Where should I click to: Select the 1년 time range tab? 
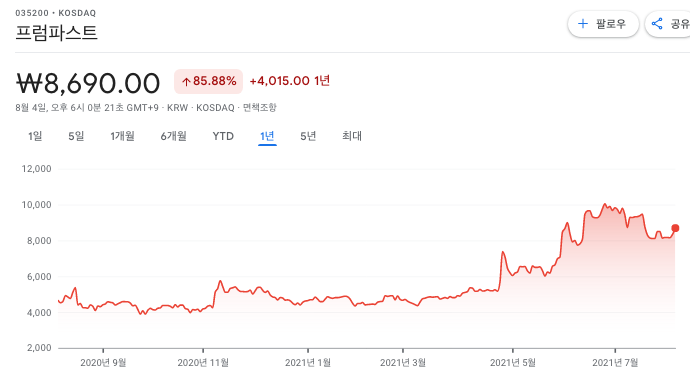click(x=267, y=136)
